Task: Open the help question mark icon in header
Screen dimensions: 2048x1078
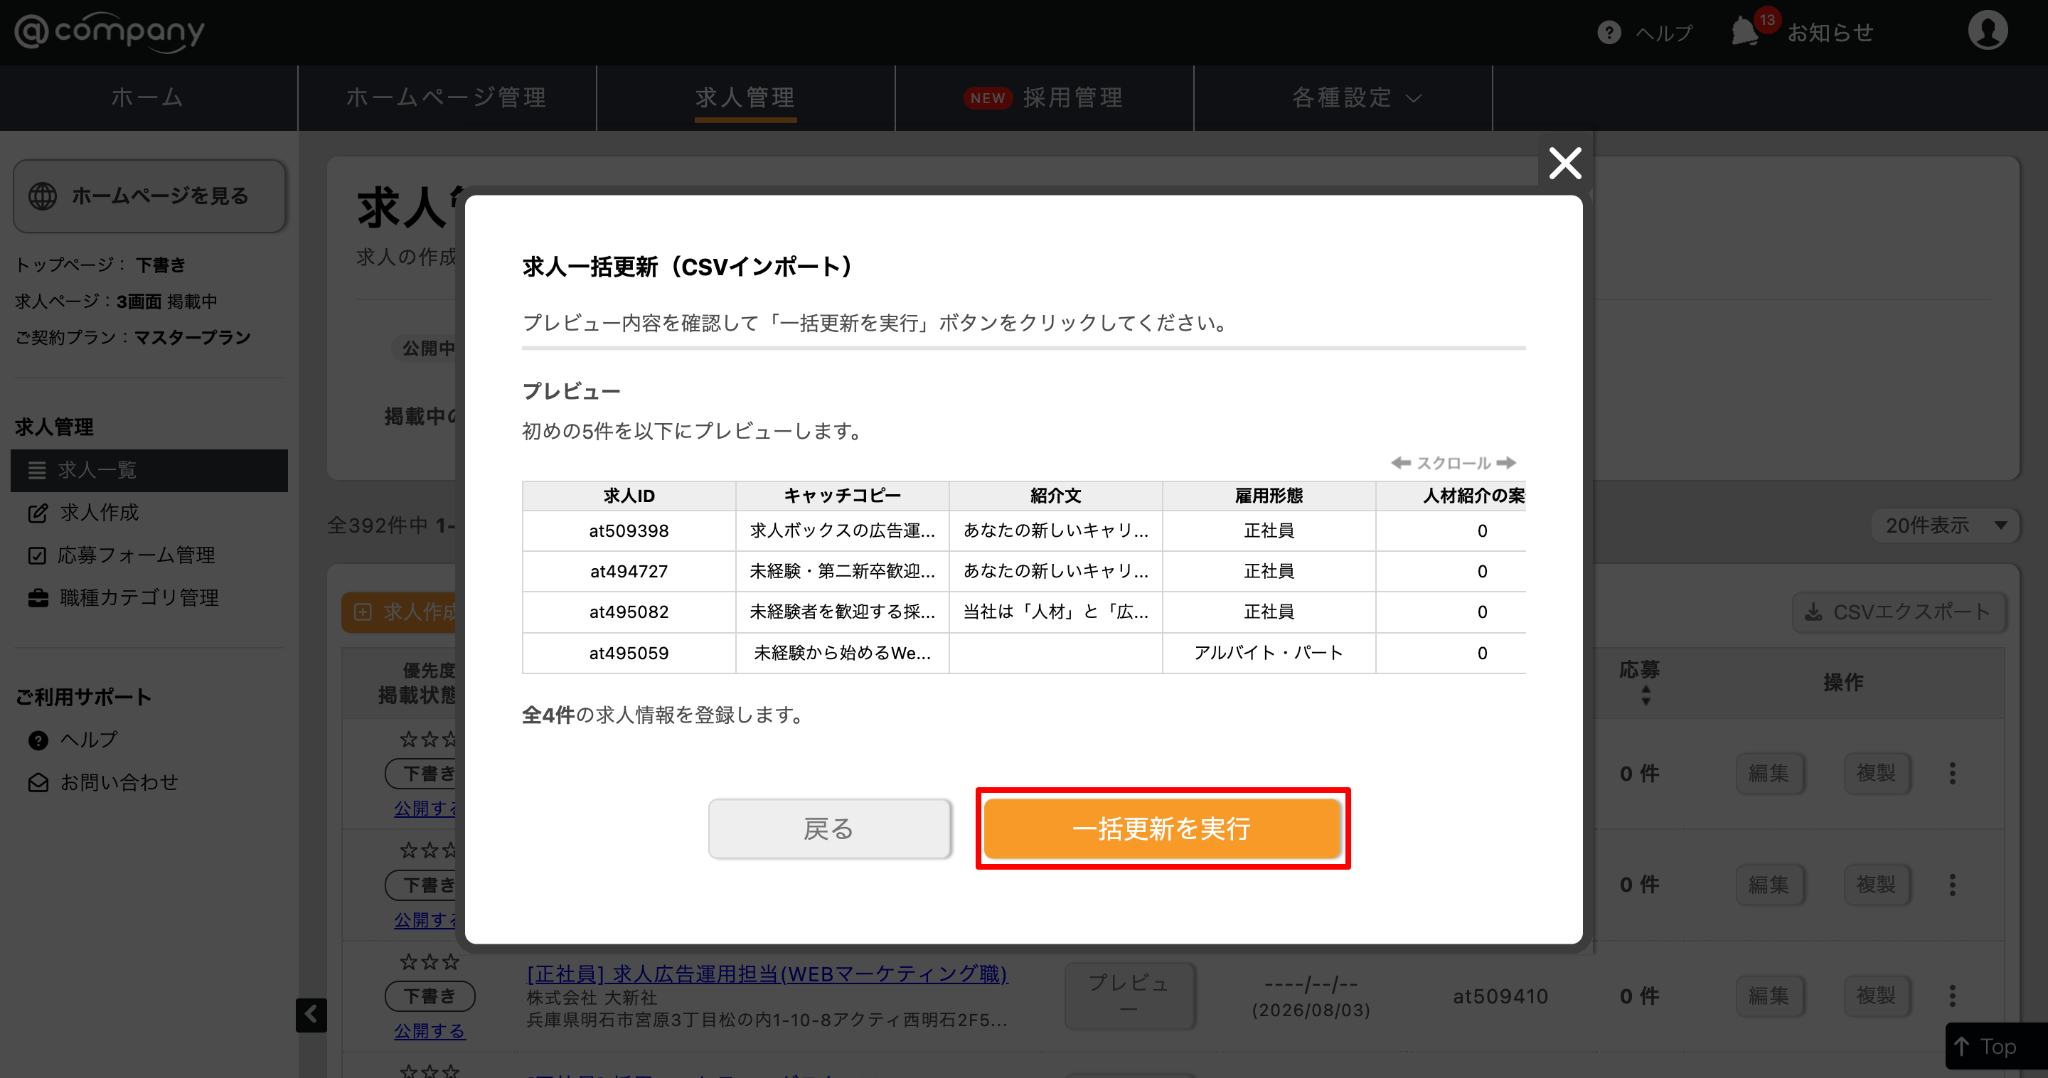Action: [x=1609, y=33]
